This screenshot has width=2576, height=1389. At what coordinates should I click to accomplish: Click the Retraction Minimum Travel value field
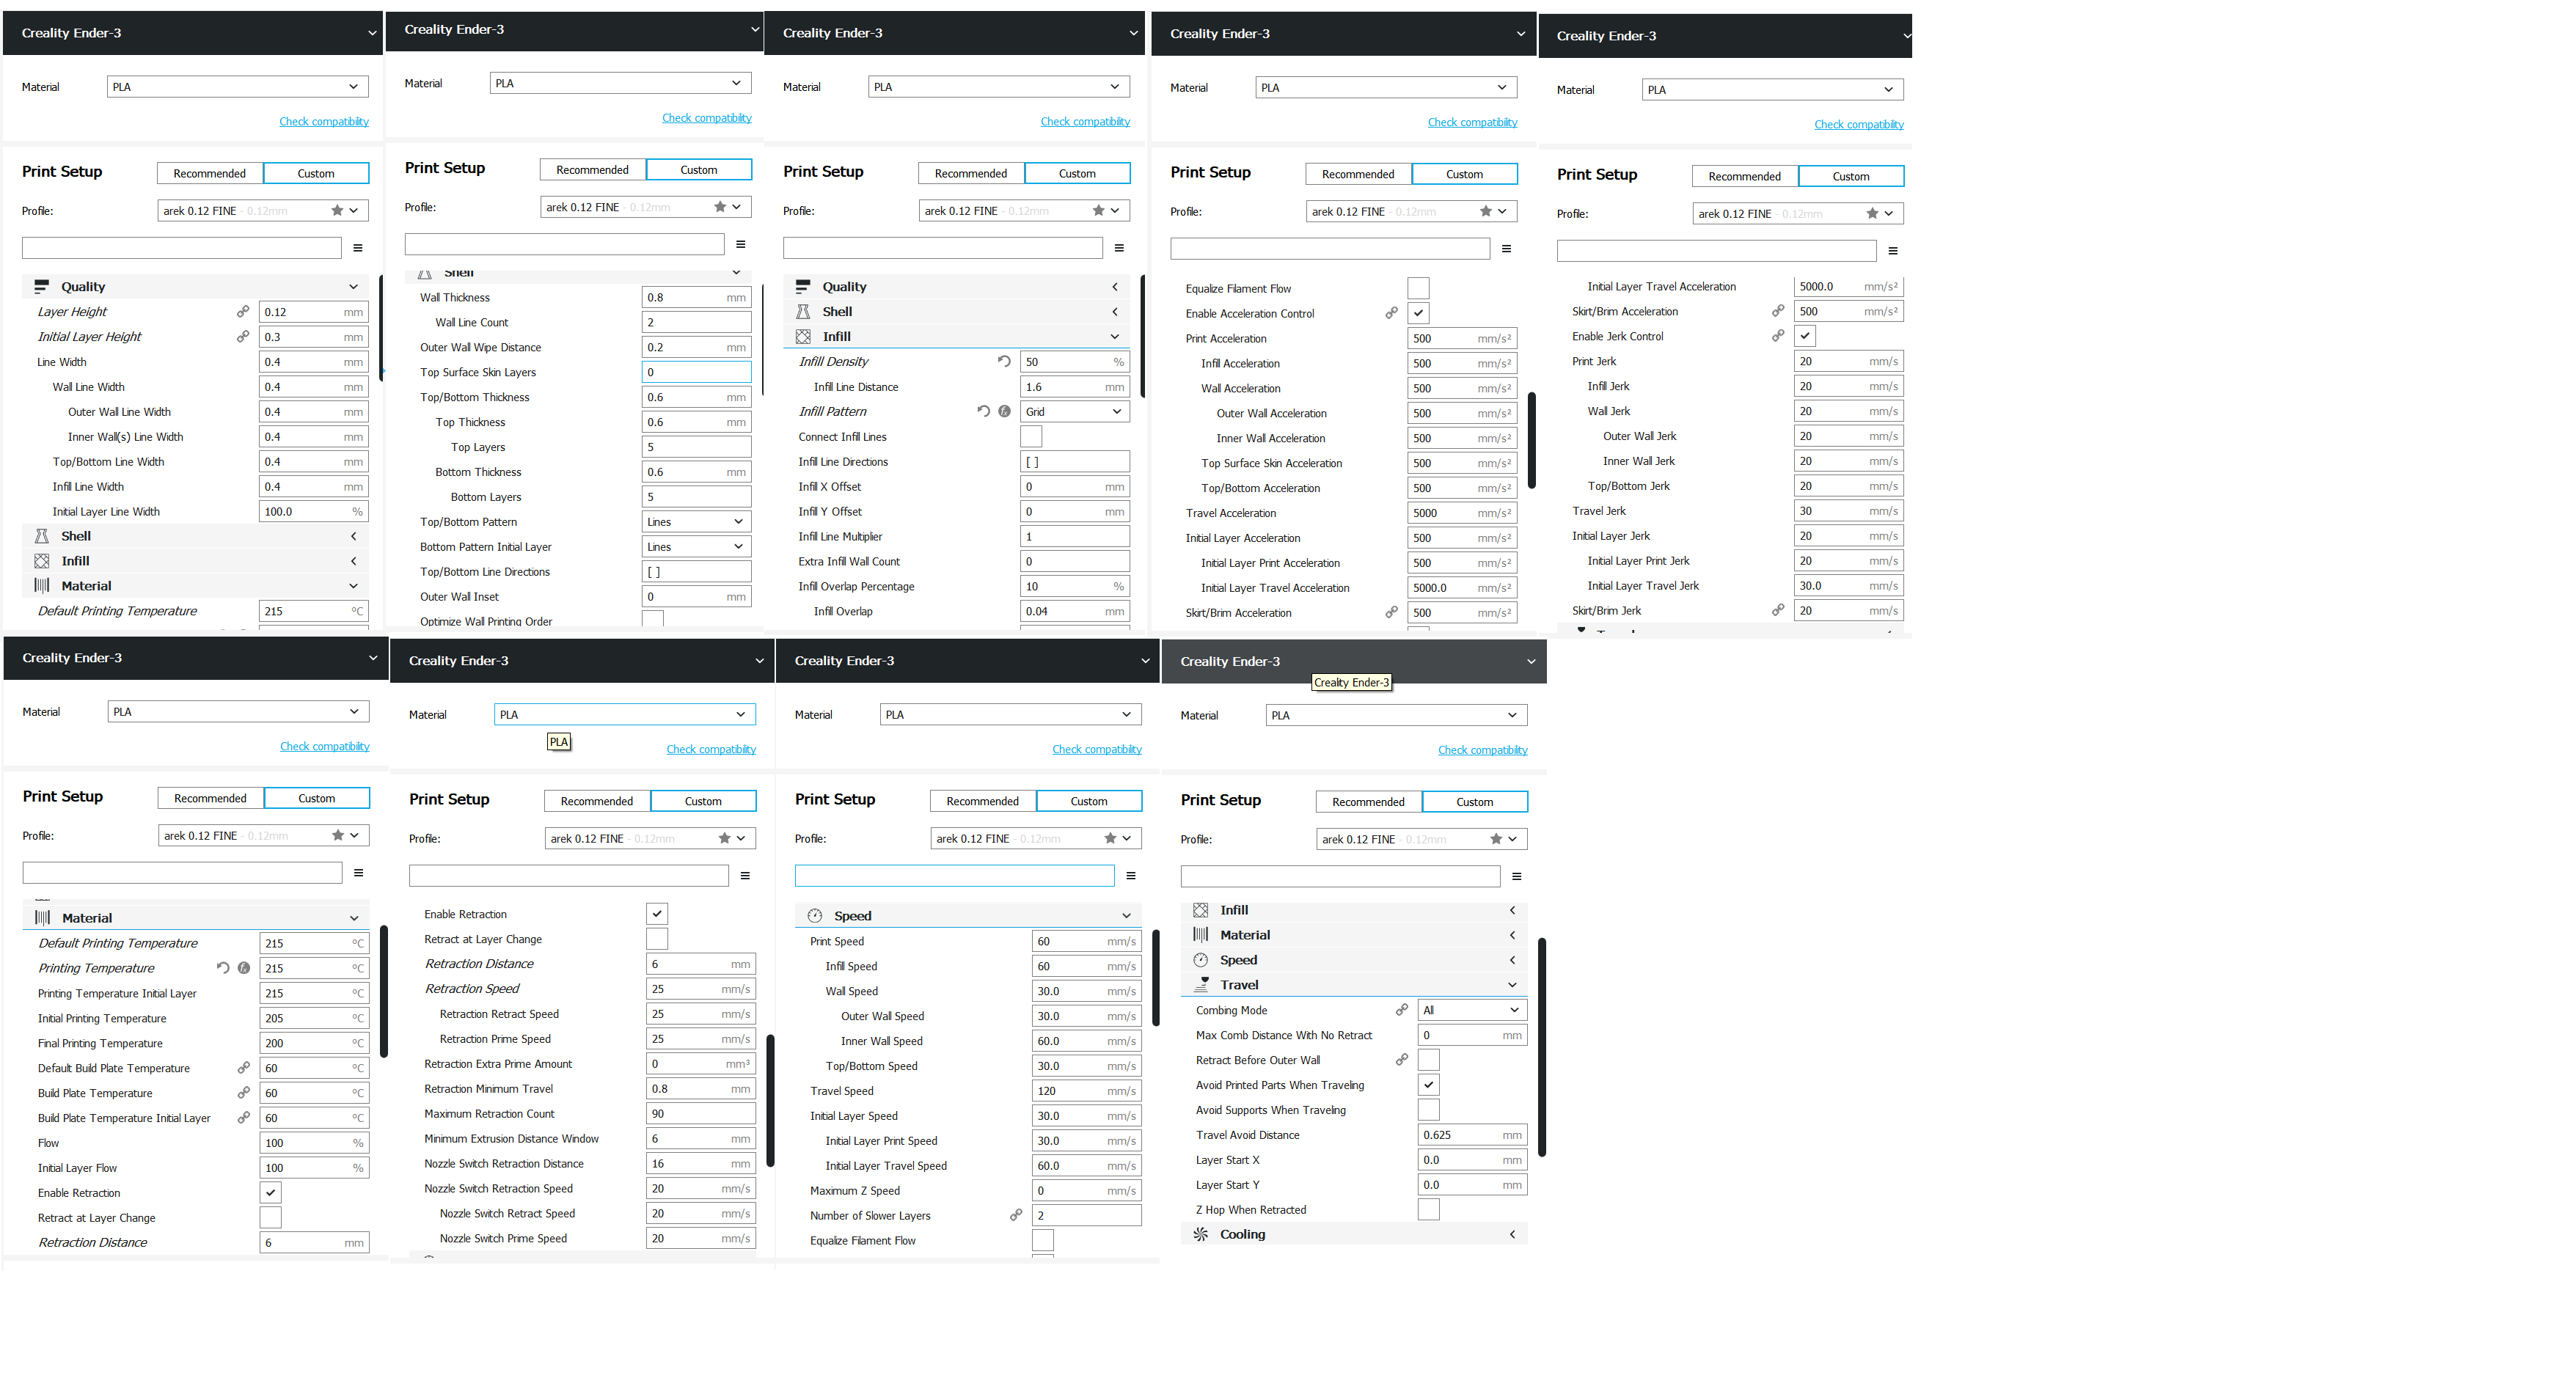tap(700, 1089)
